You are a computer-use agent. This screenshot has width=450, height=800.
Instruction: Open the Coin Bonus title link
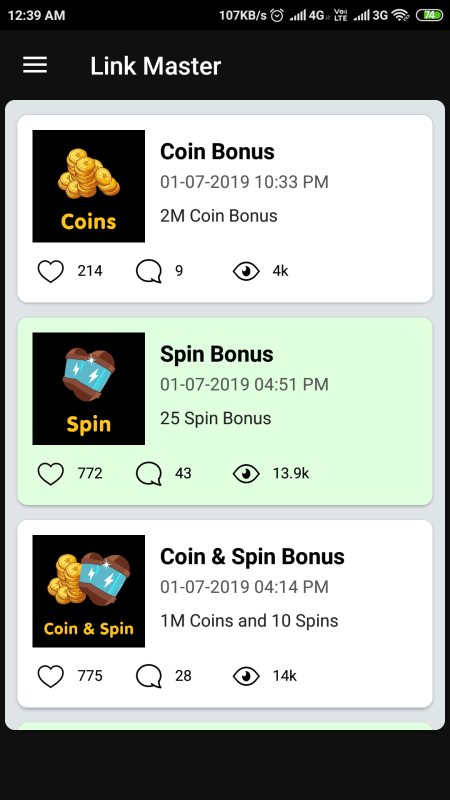217,152
